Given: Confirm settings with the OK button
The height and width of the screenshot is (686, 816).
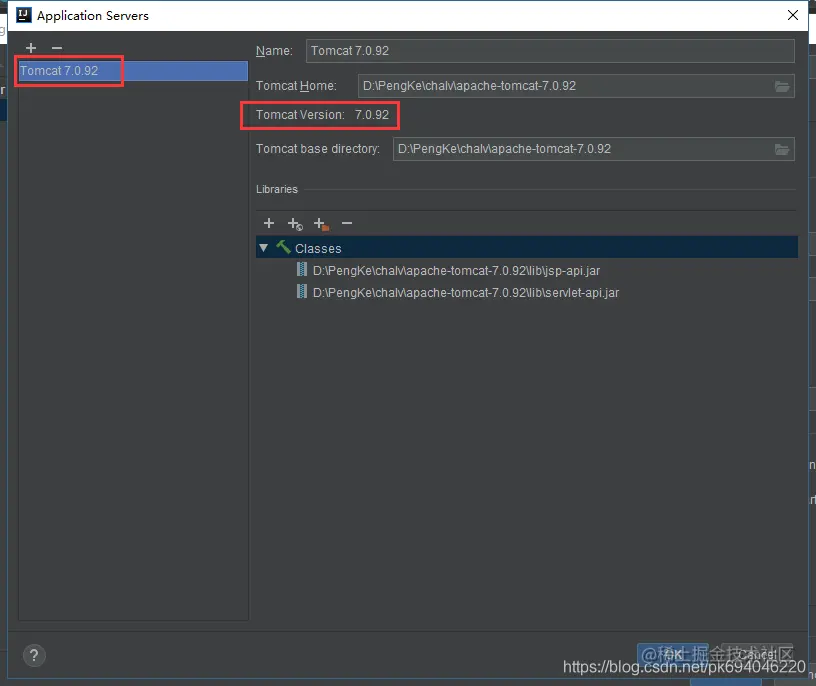Looking at the screenshot, I should tap(672, 653).
